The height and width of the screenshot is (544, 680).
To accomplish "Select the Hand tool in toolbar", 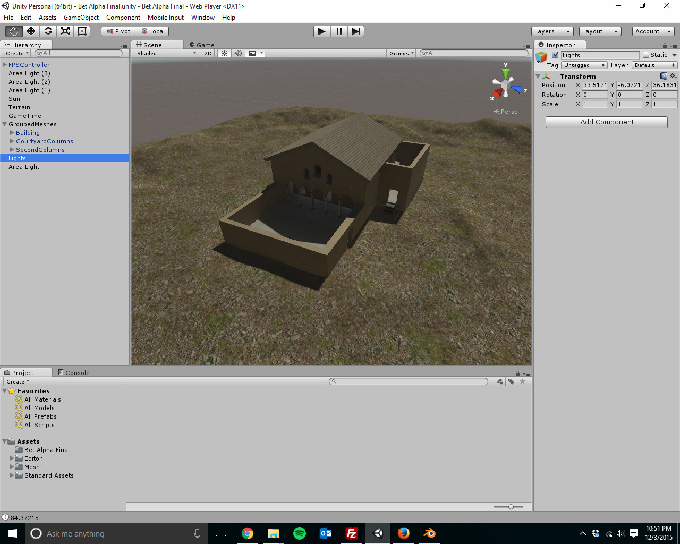I will 13,31.
